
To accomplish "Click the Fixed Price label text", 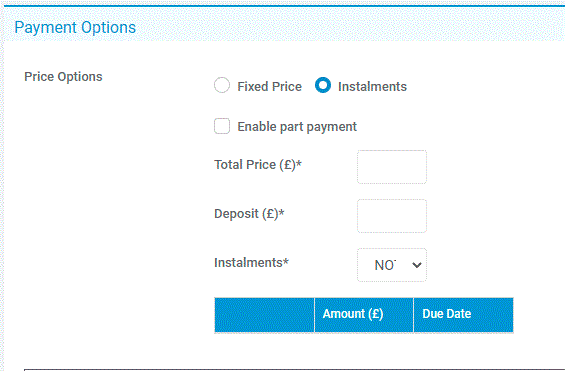I will pos(270,86).
